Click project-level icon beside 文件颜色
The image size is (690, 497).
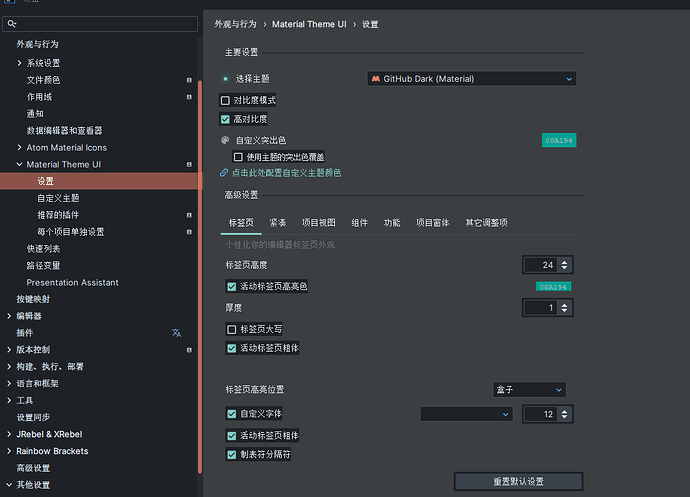(189, 80)
